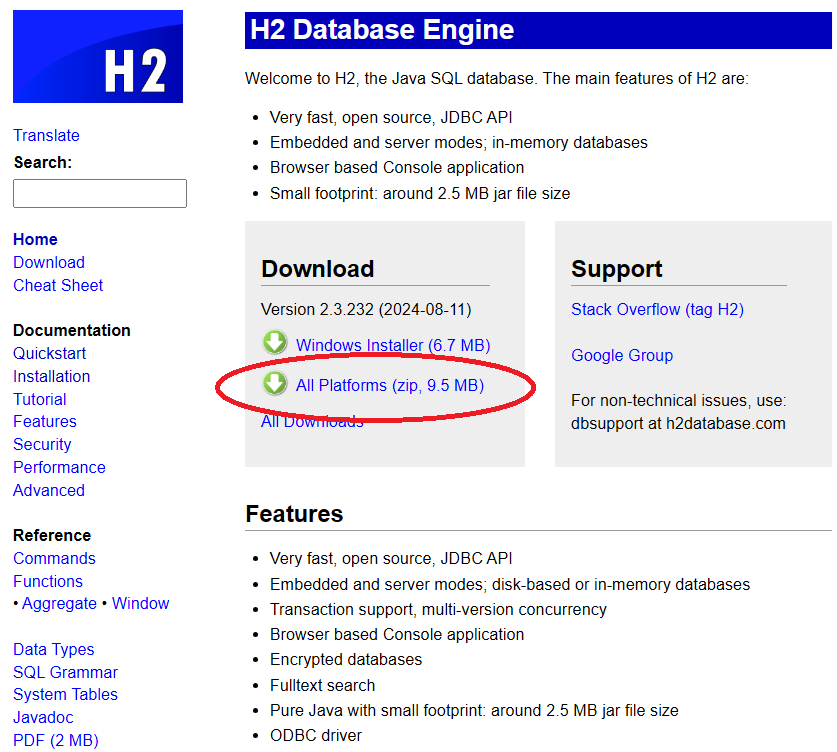Download All Platforms zip (9.5 MB)
Image resolution: width=837 pixels, height=752 pixels.
(390, 385)
